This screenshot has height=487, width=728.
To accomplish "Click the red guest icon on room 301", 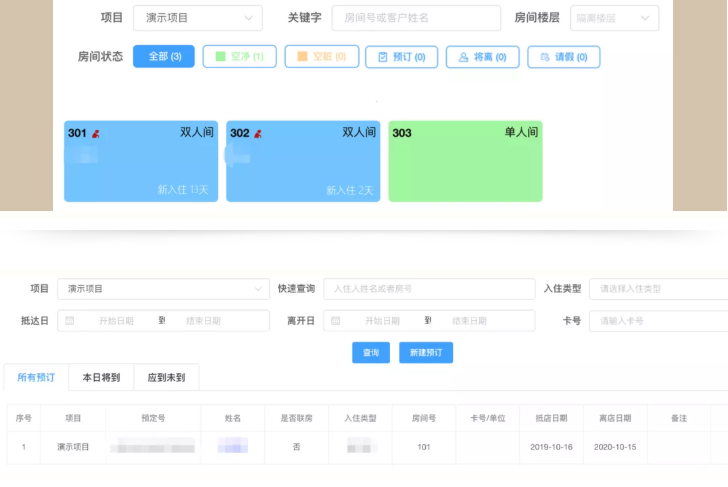I will coord(96,133).
